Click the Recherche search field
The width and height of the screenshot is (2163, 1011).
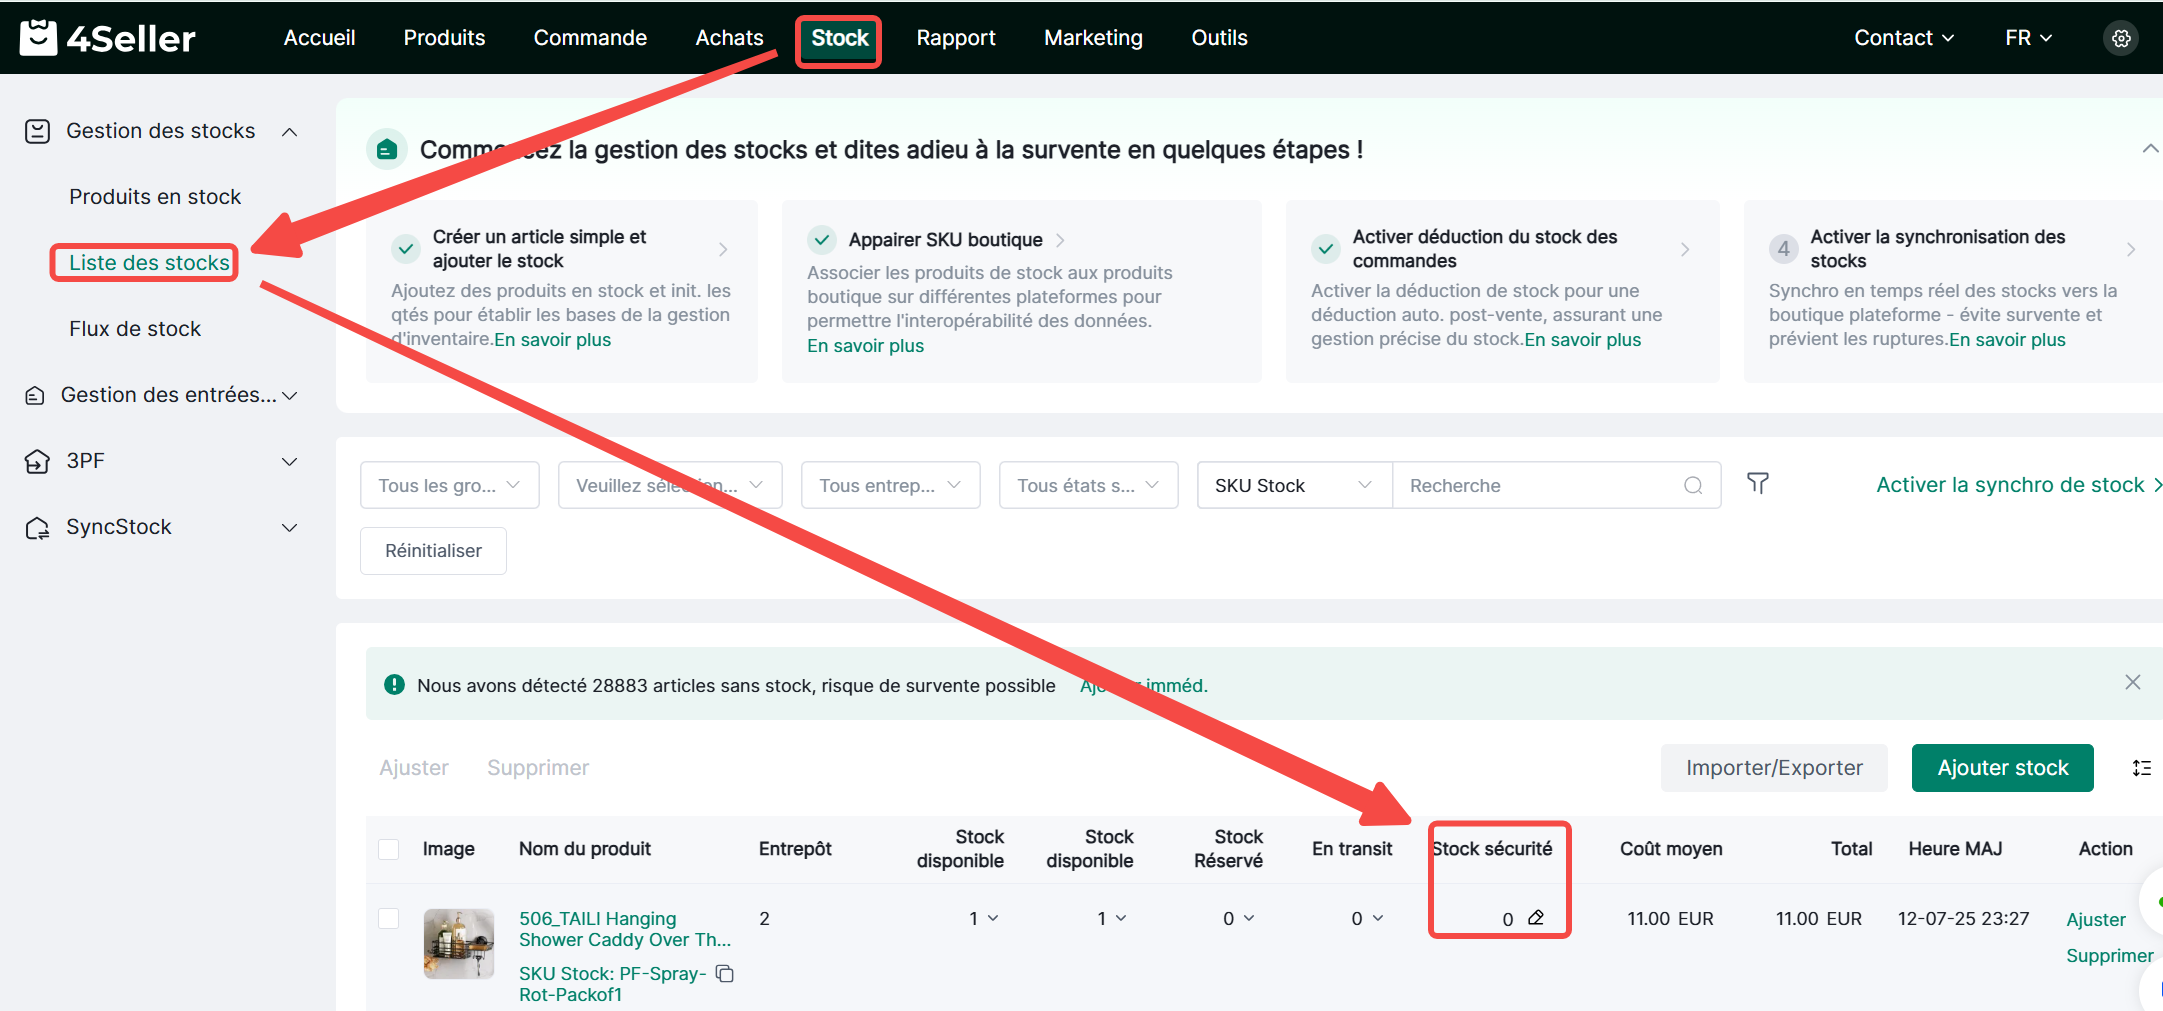(1540, 485)
